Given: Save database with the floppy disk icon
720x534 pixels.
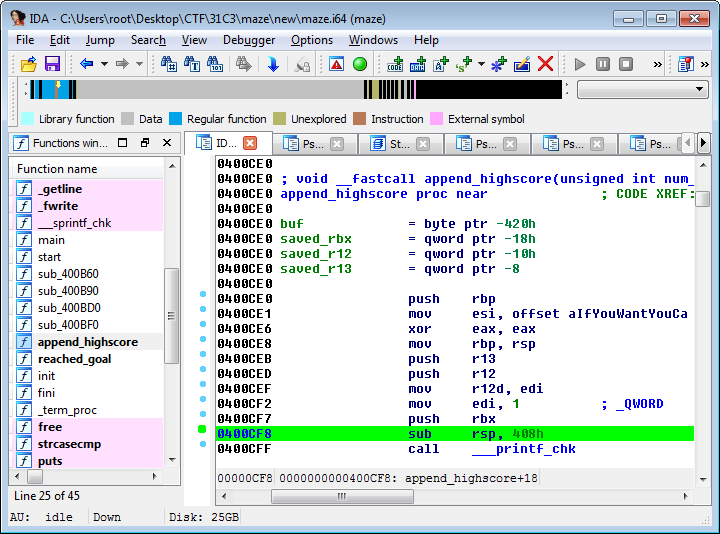Looking at the screenshot, I should pos(52,64).
